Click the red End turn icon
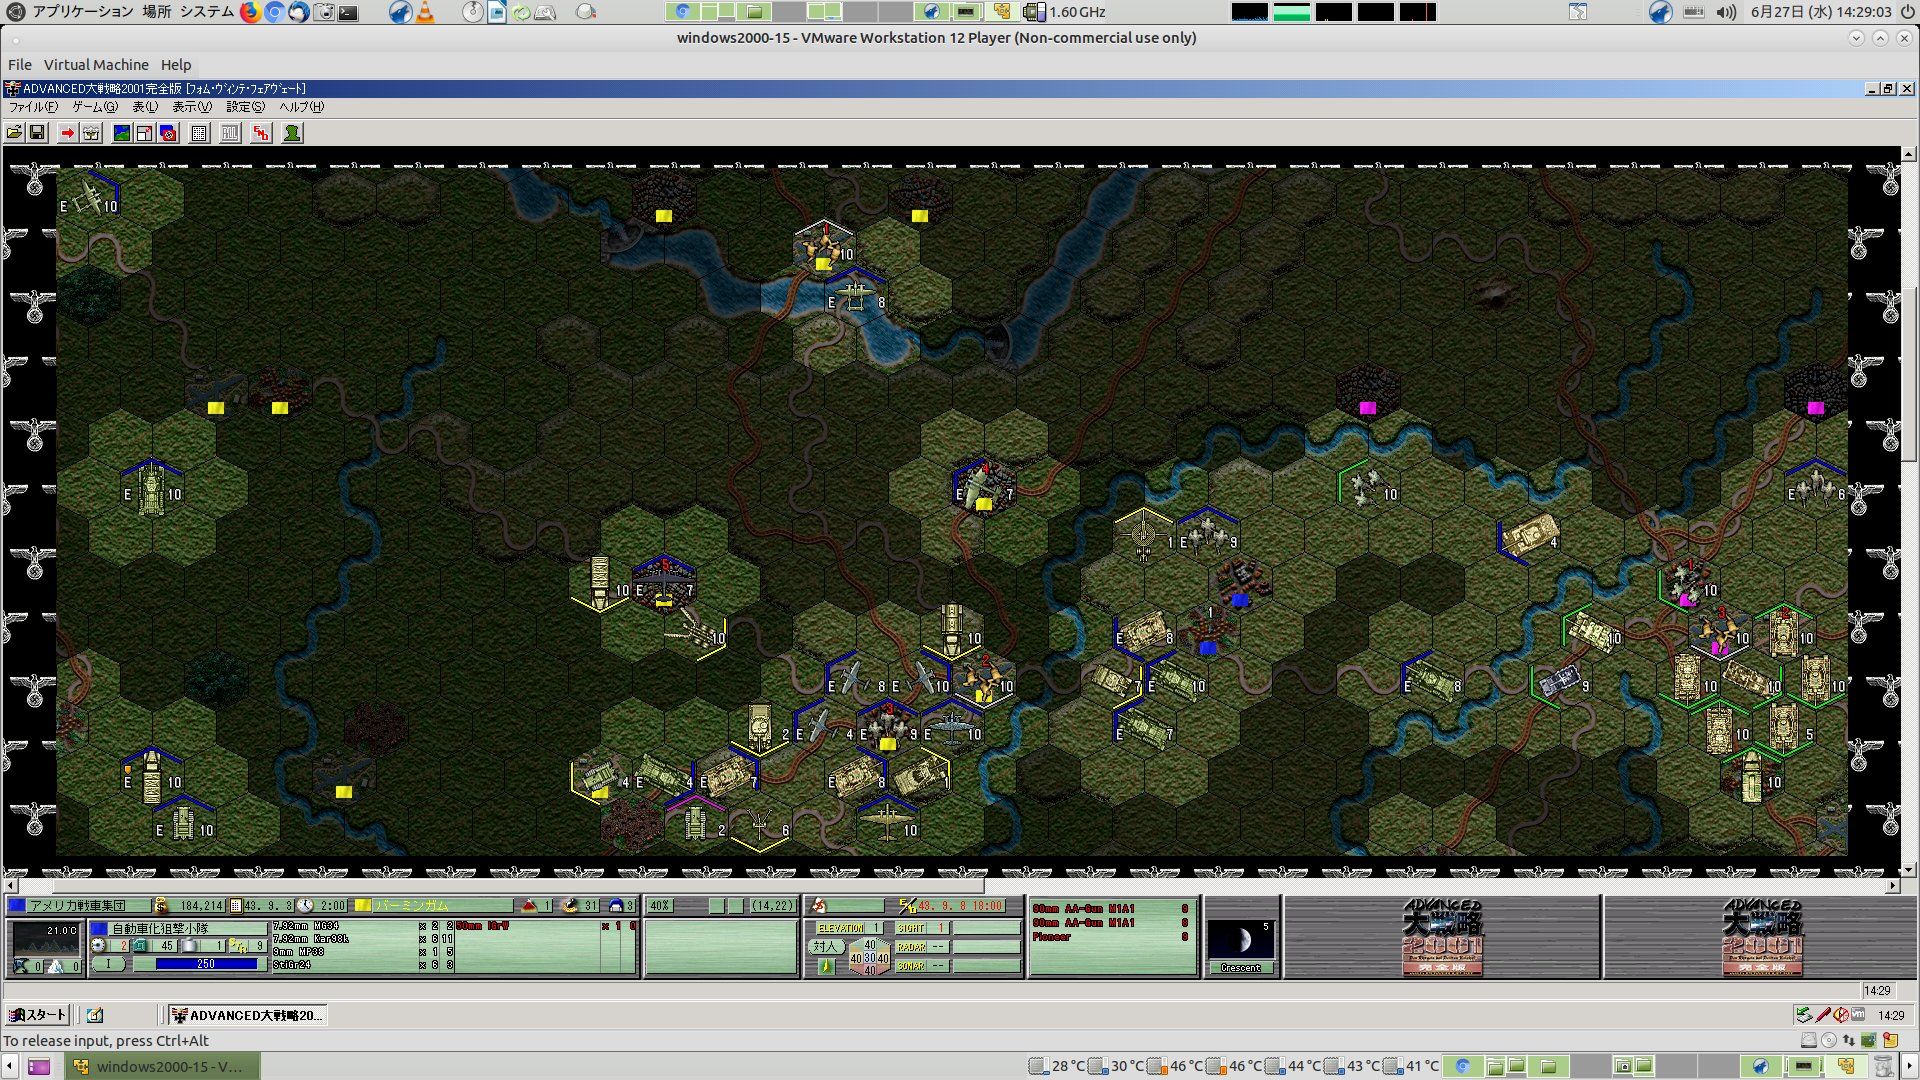The height and width of the screenshot is (1080, 1920). click(x=261, y=133)
